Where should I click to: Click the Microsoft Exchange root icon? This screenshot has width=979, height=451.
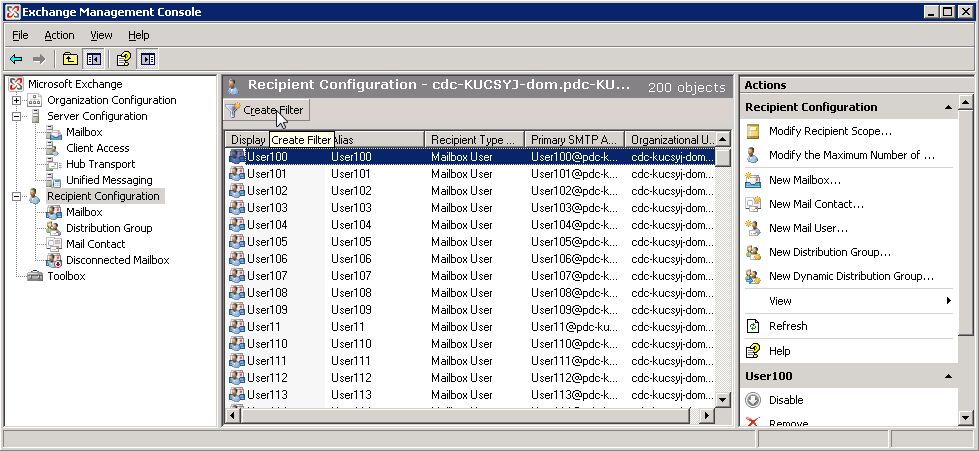click(x=17, y=84)
